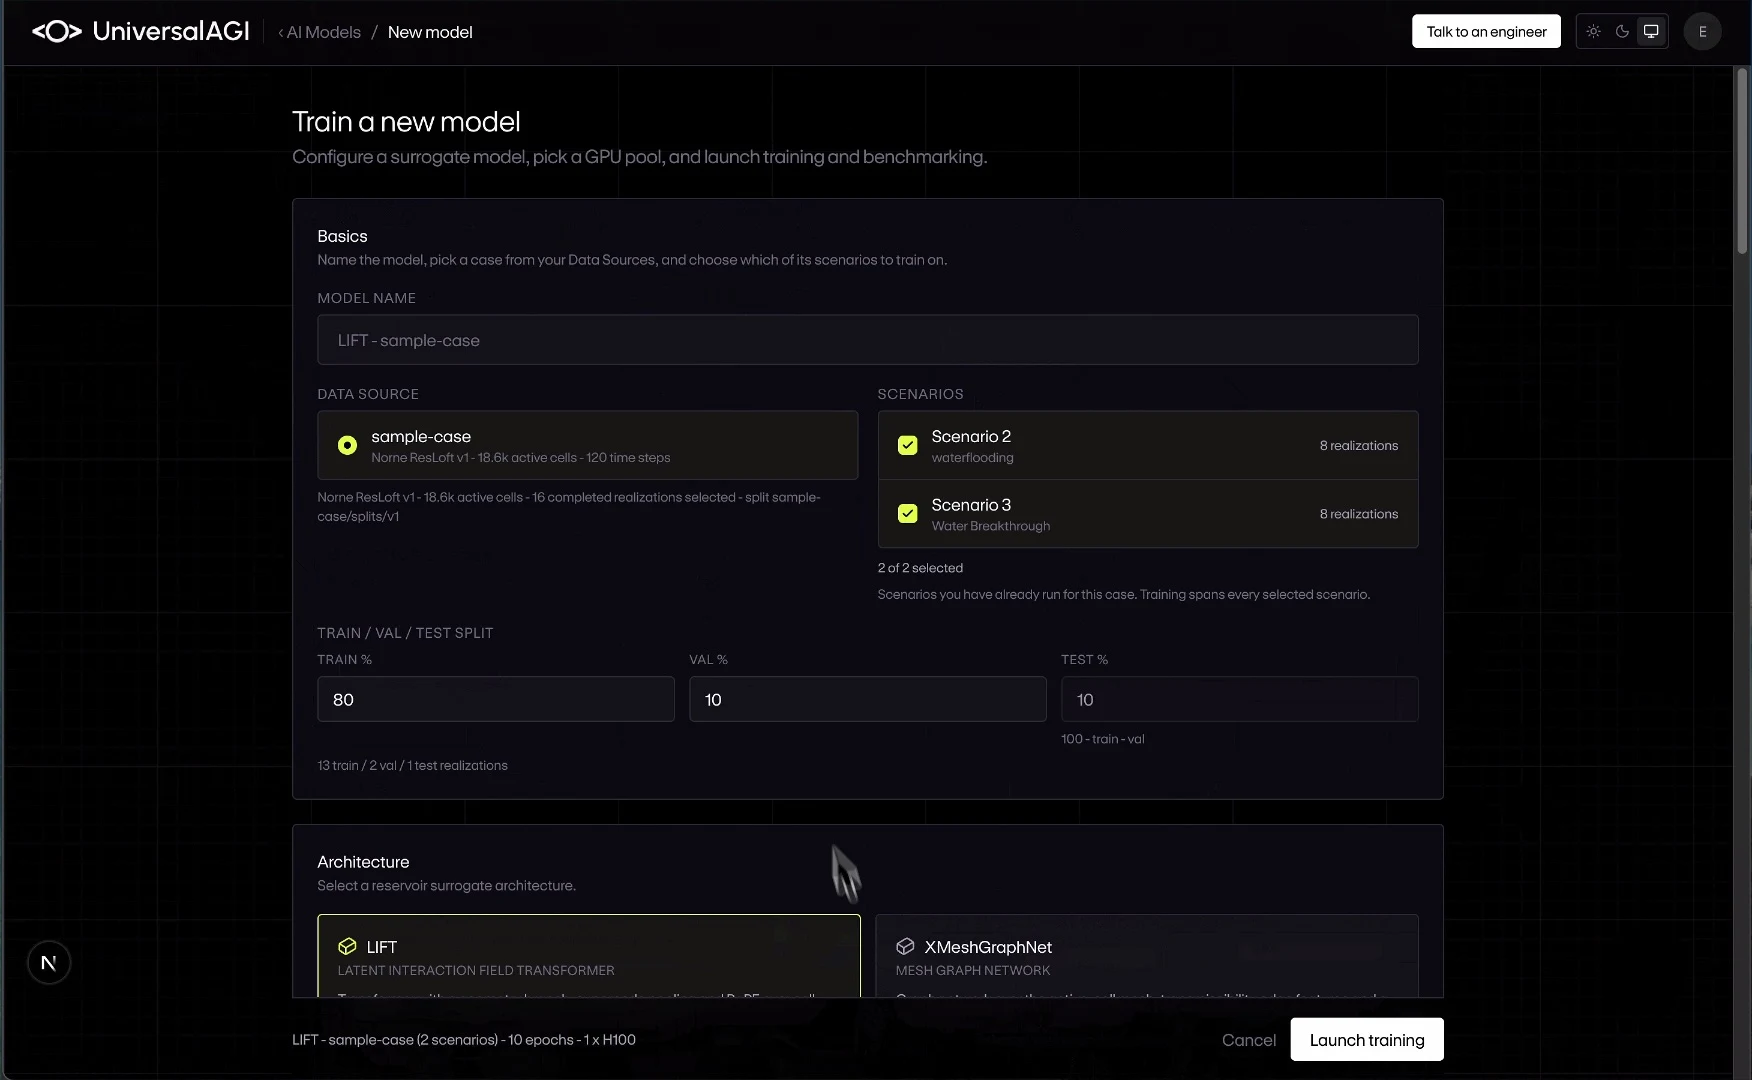Uncheck the Scenario 2 checkbox
Screen dimensions: 1752x1080
(x=907, y=446)
